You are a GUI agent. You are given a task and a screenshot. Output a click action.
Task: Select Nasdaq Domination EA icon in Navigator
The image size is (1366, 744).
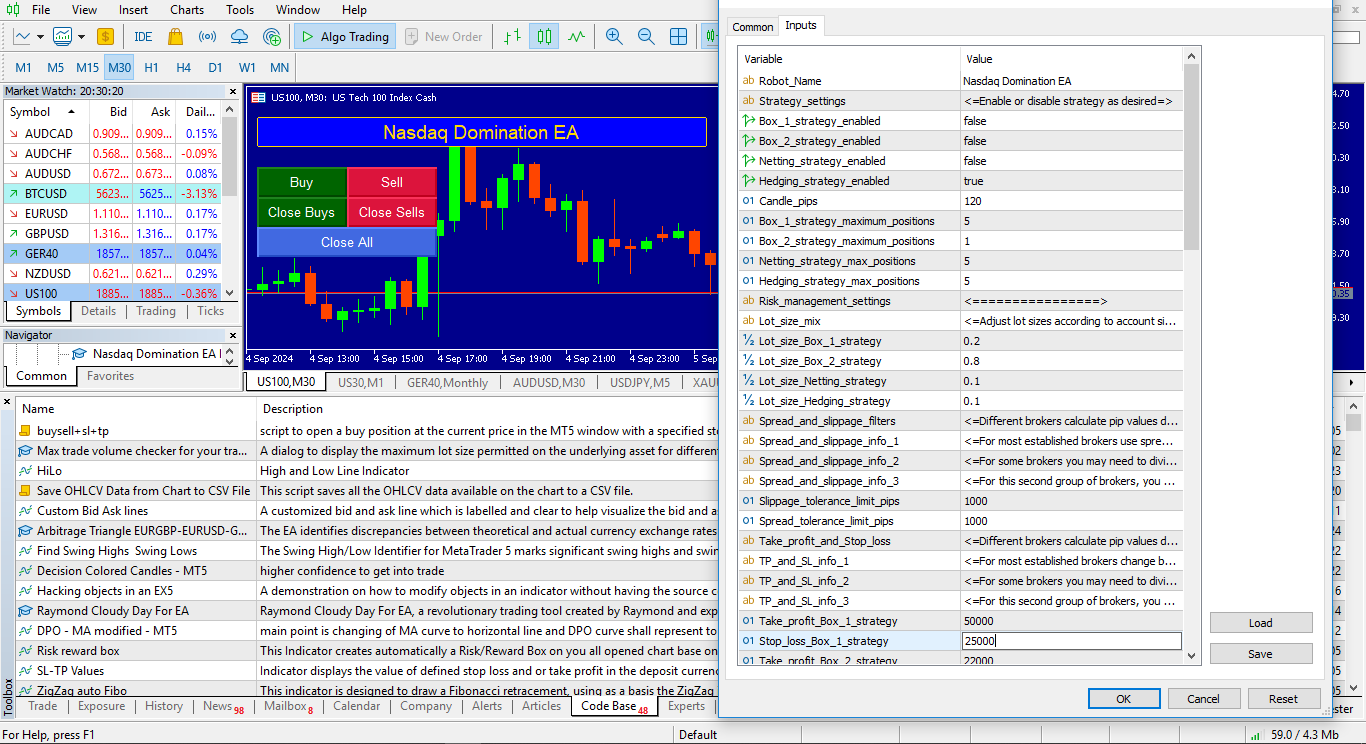[79, 354]
